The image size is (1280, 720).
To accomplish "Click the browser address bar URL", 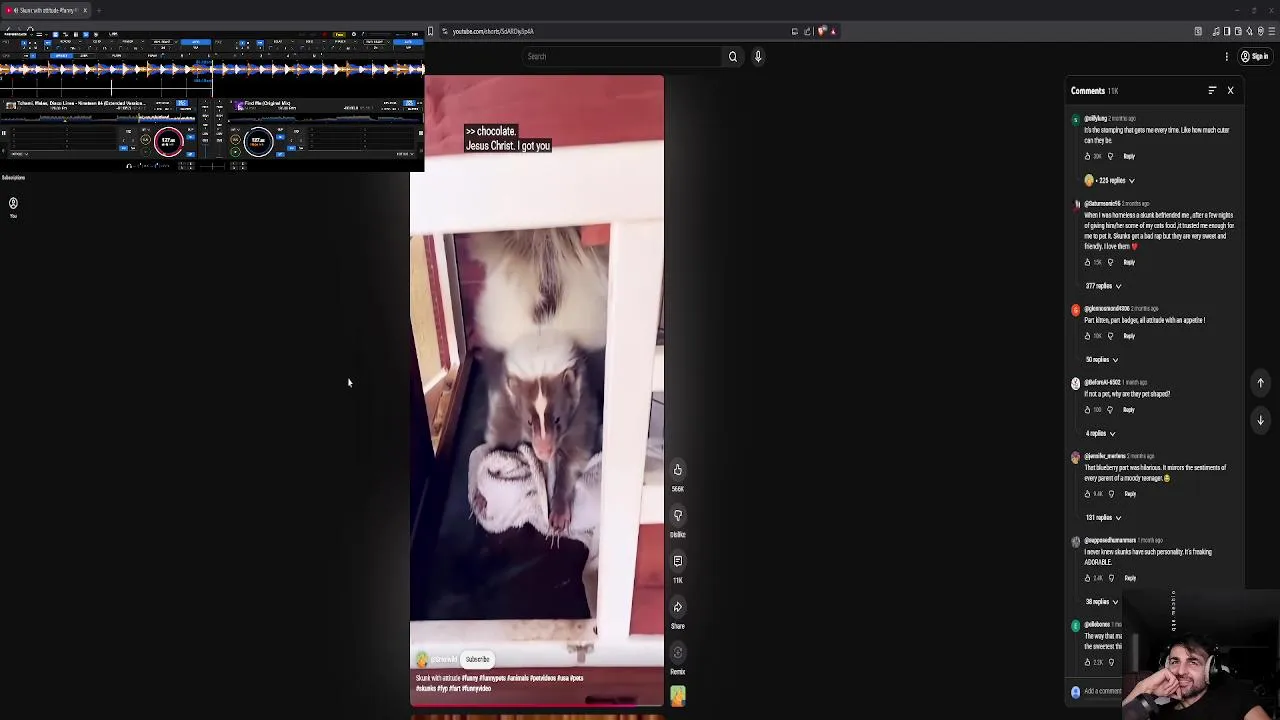I will coord(493,32).
